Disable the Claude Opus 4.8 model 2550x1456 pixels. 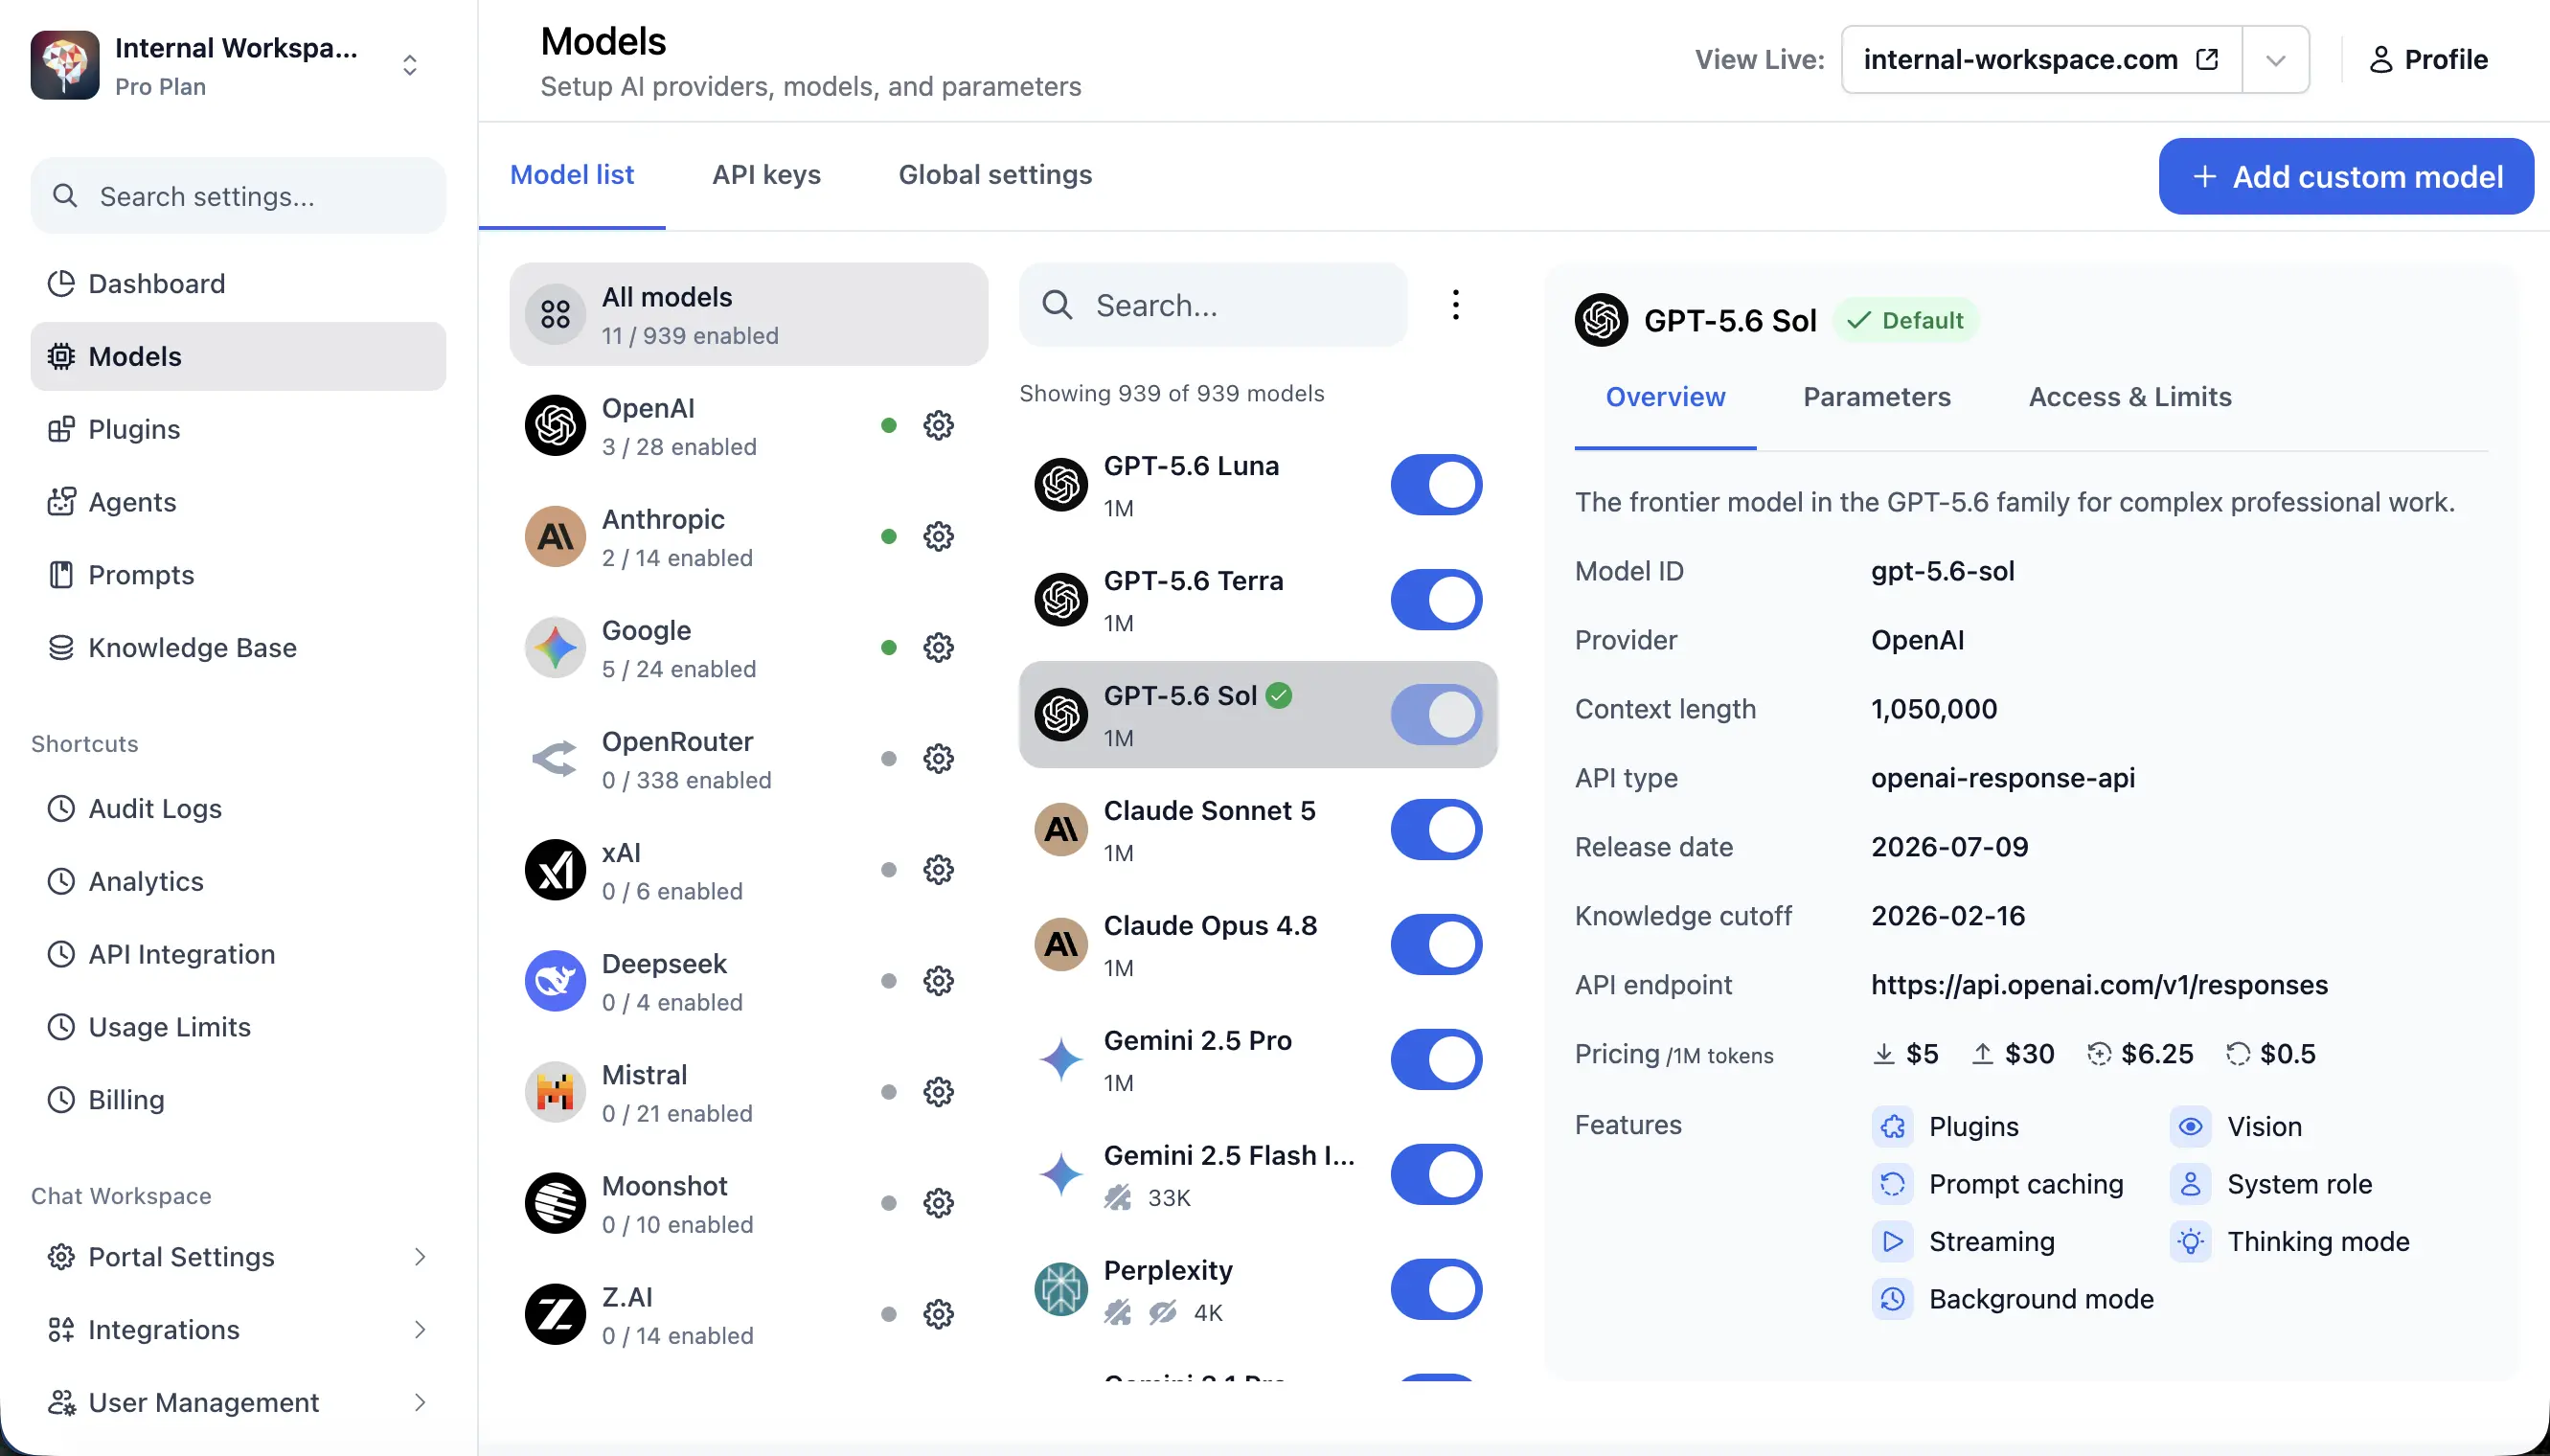1436,946
